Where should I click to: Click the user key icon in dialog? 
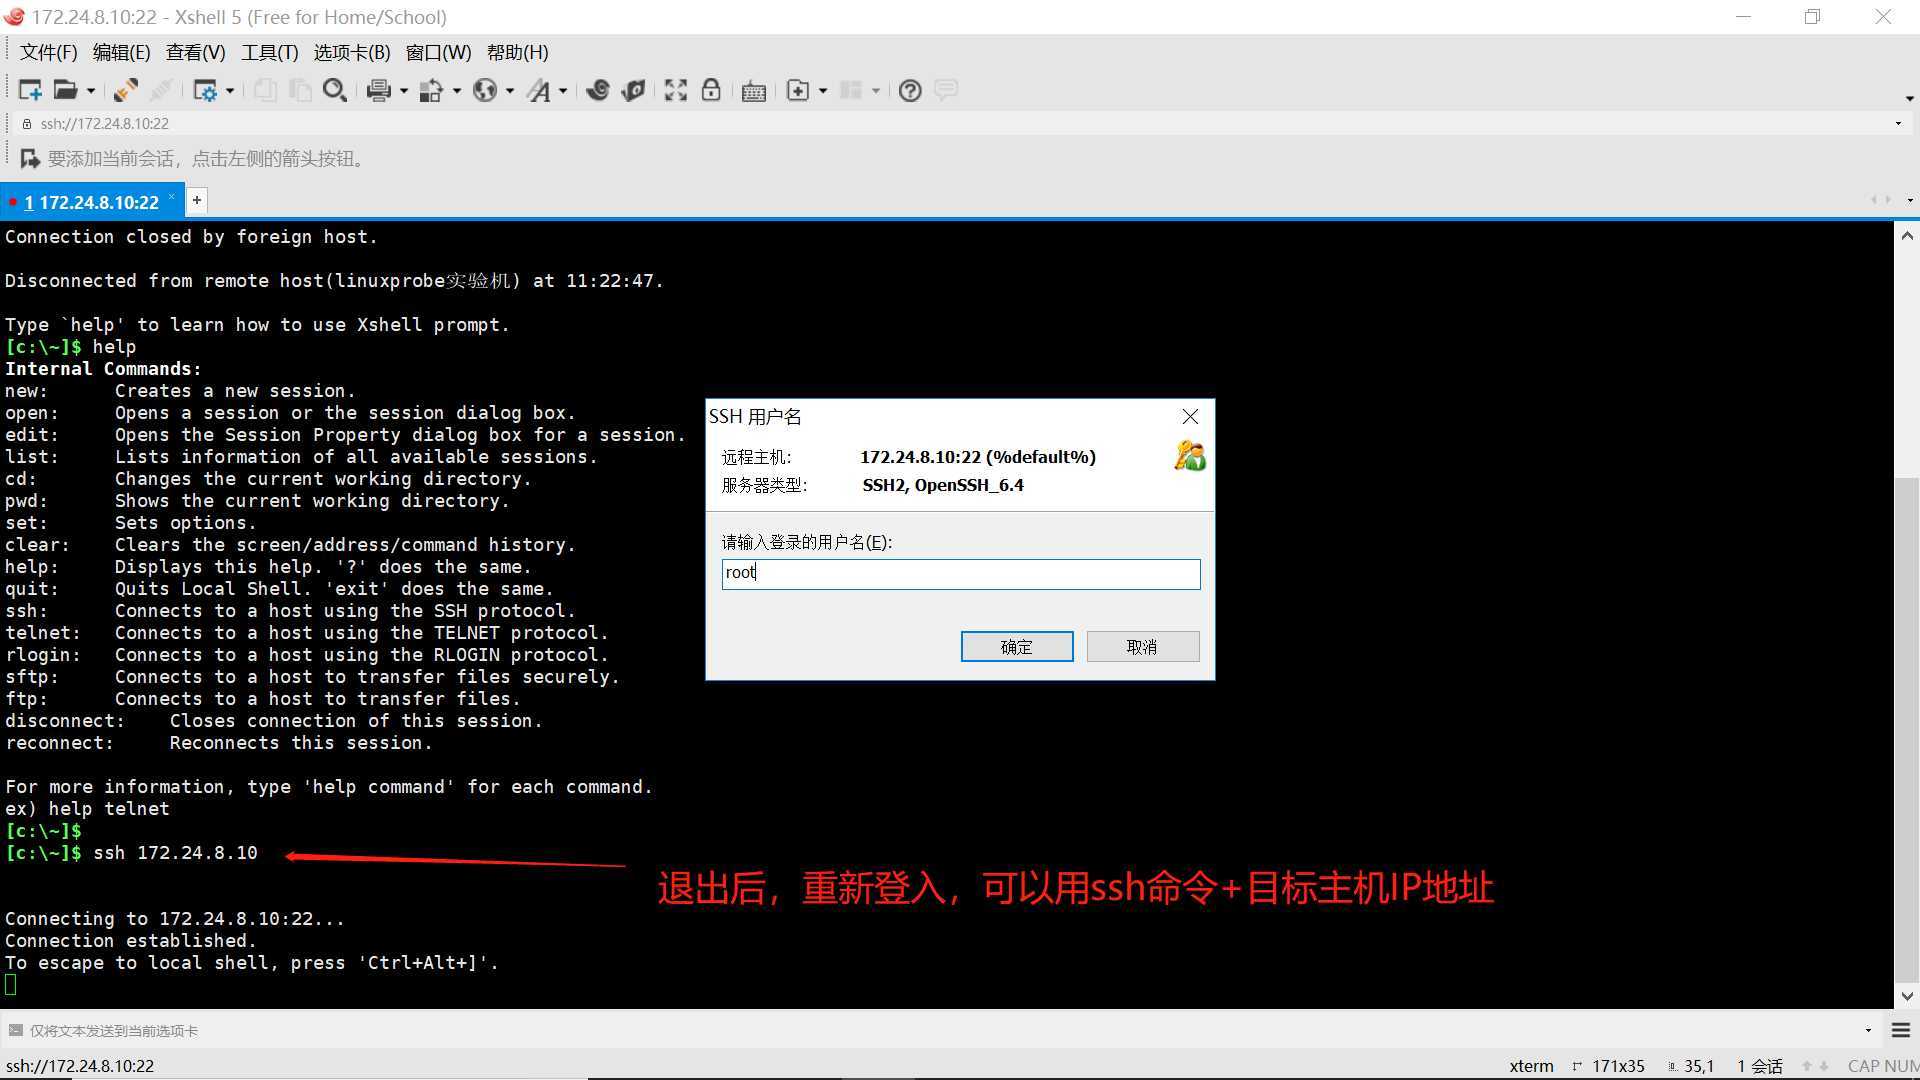click(1190, 455)
